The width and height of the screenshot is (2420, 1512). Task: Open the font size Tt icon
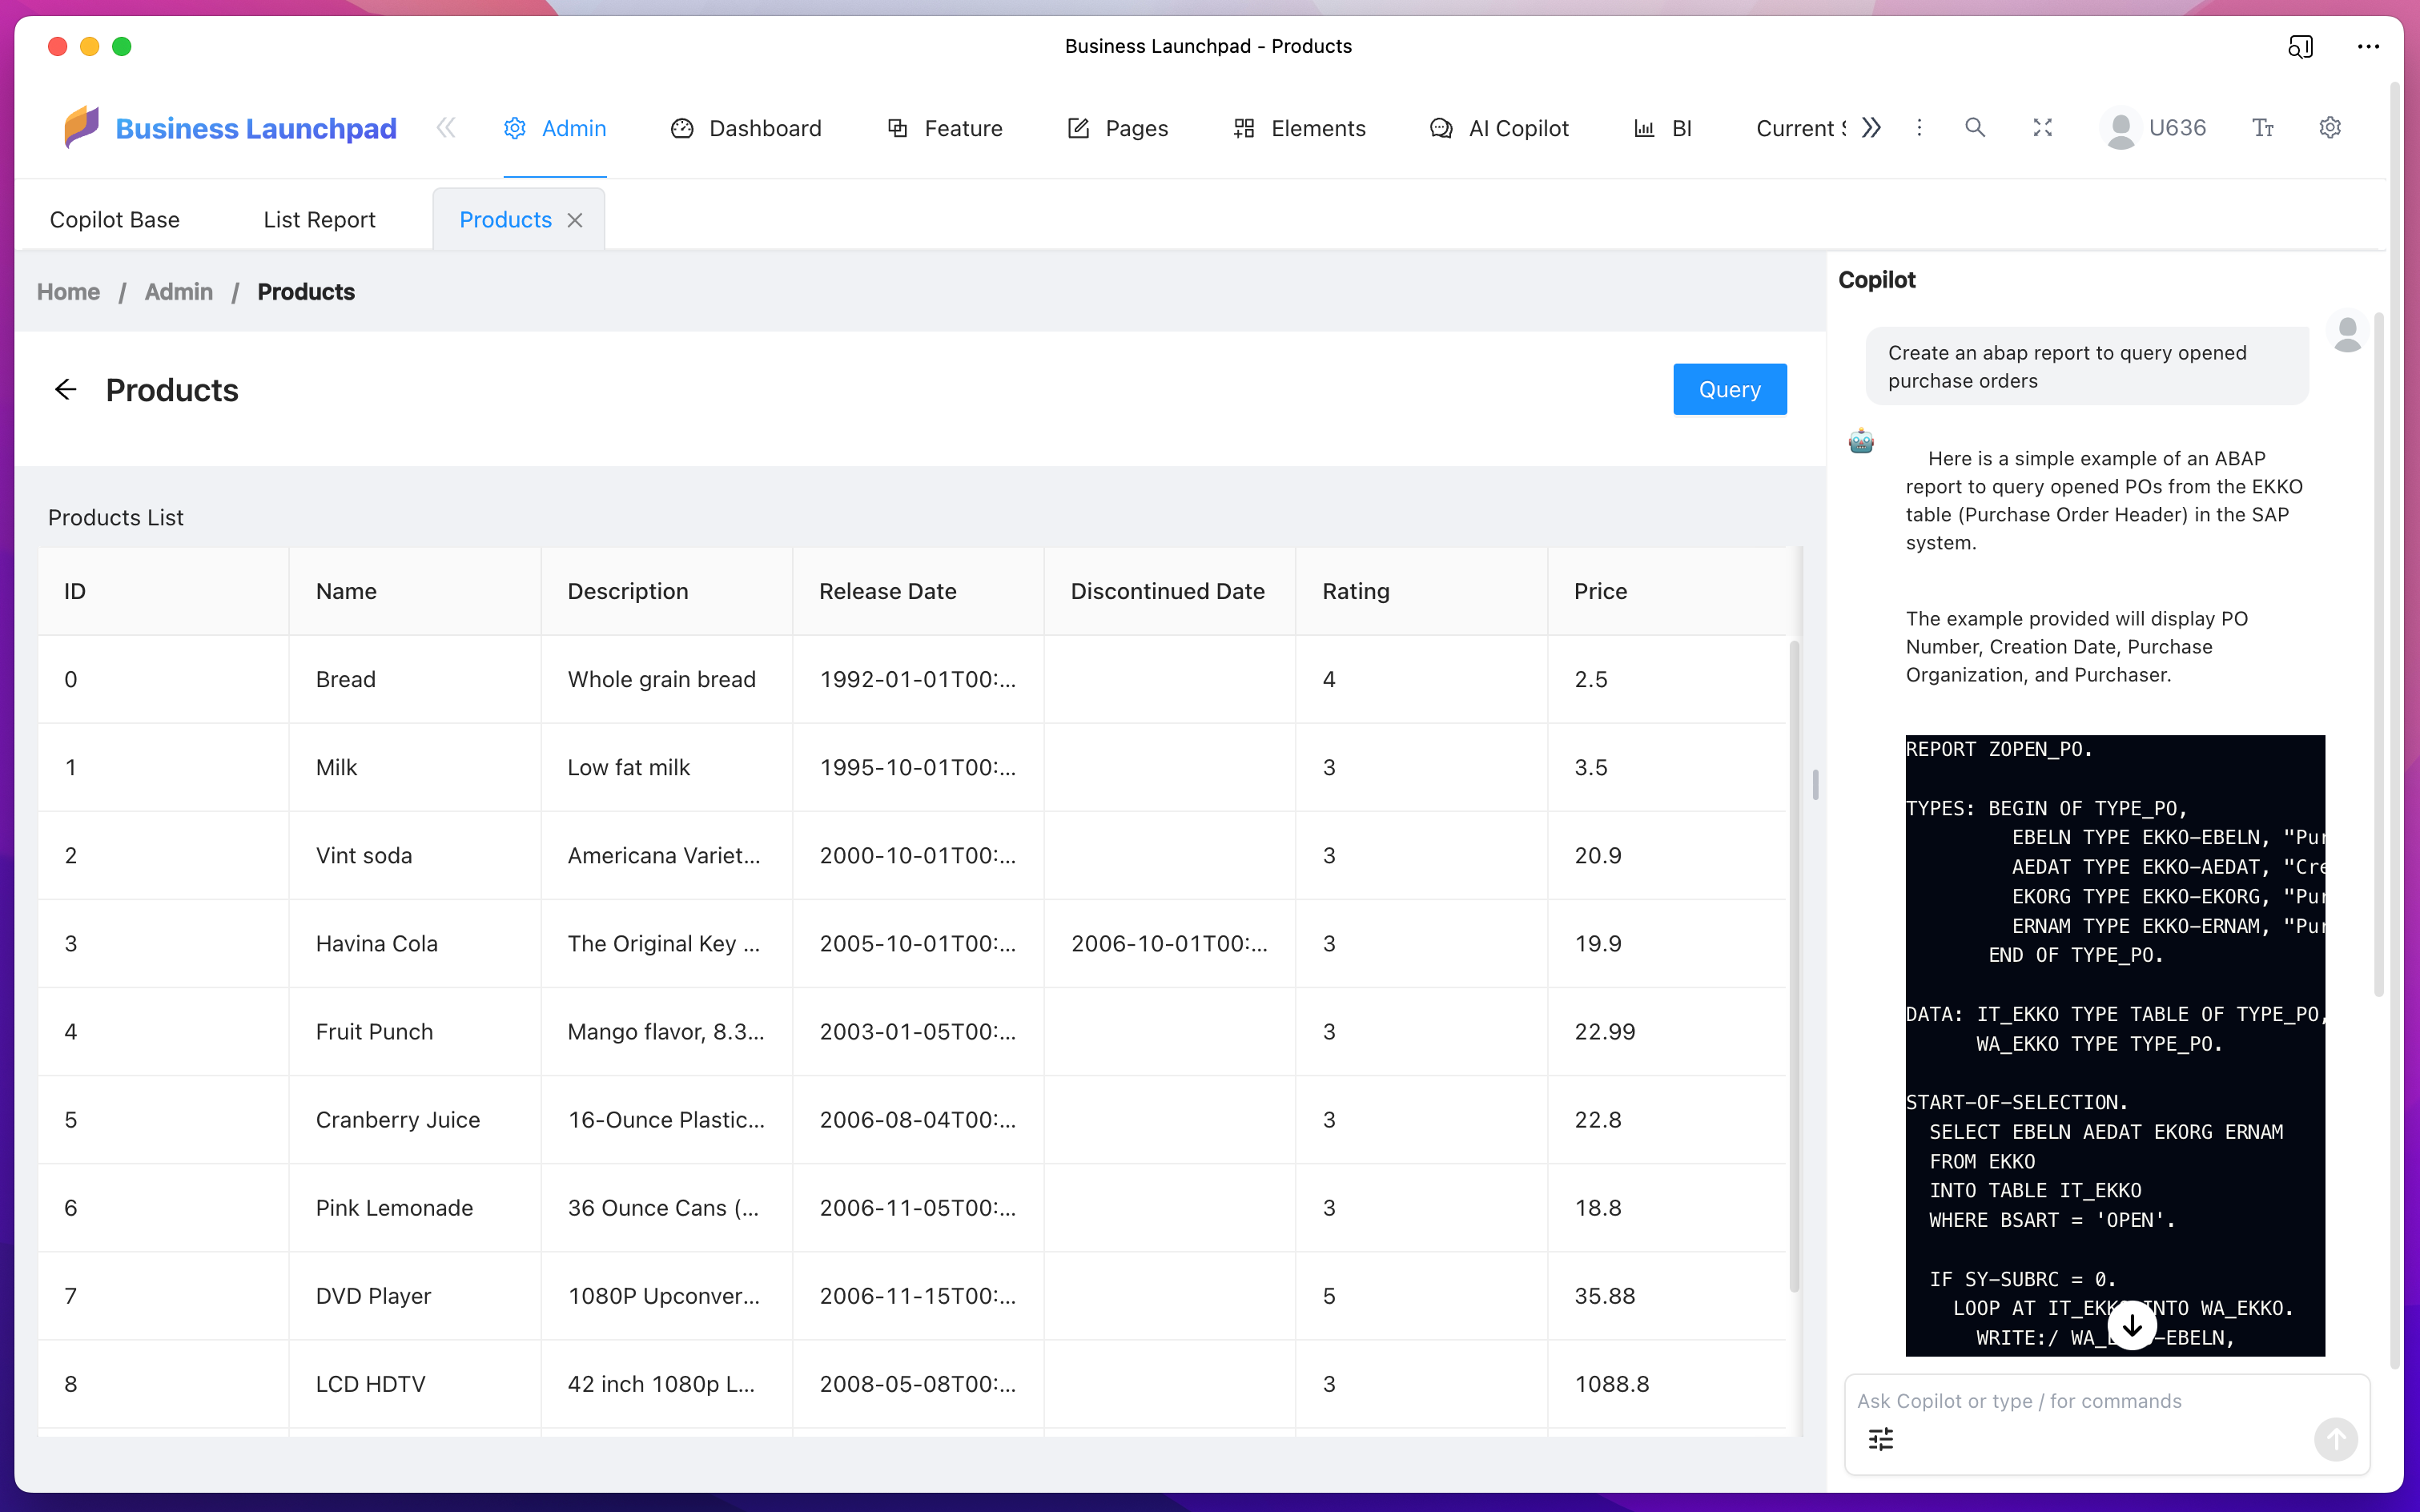(x=2263, y=128)
